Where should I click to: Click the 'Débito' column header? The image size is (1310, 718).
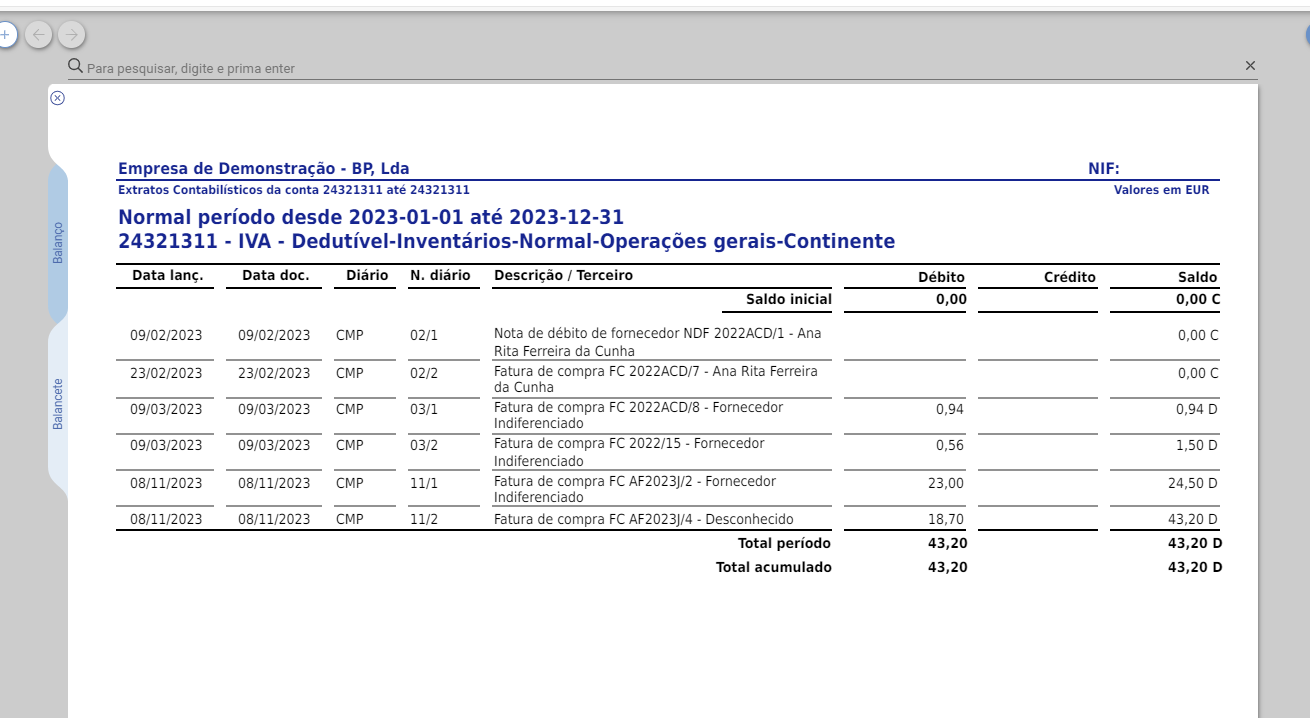[941, 277]
